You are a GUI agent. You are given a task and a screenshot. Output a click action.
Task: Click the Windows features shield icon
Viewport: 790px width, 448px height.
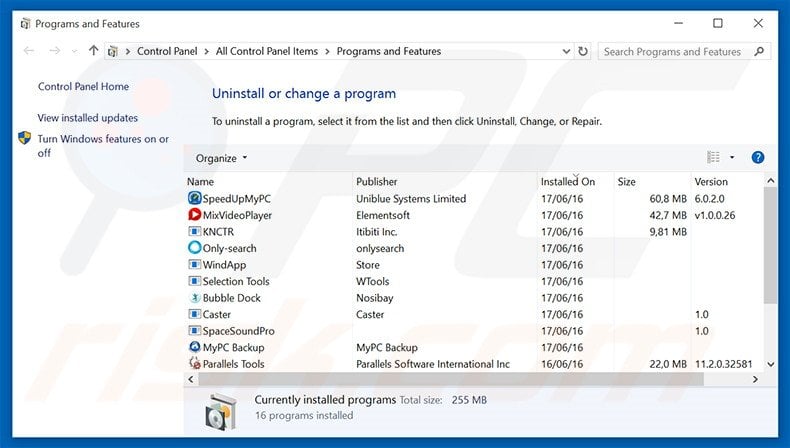[x=25, y=138]
